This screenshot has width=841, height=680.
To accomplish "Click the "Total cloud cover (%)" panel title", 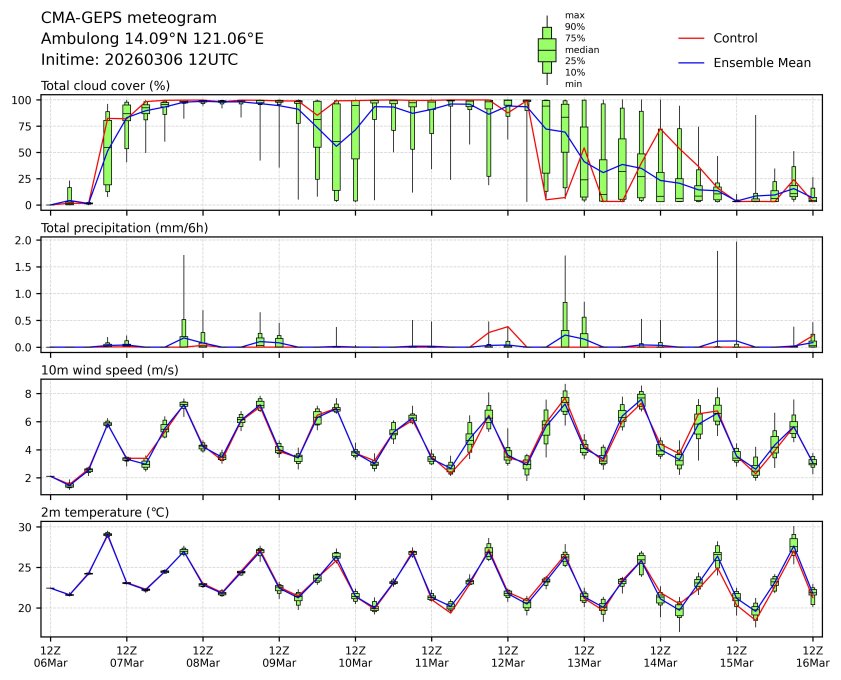I will [105, 86].
